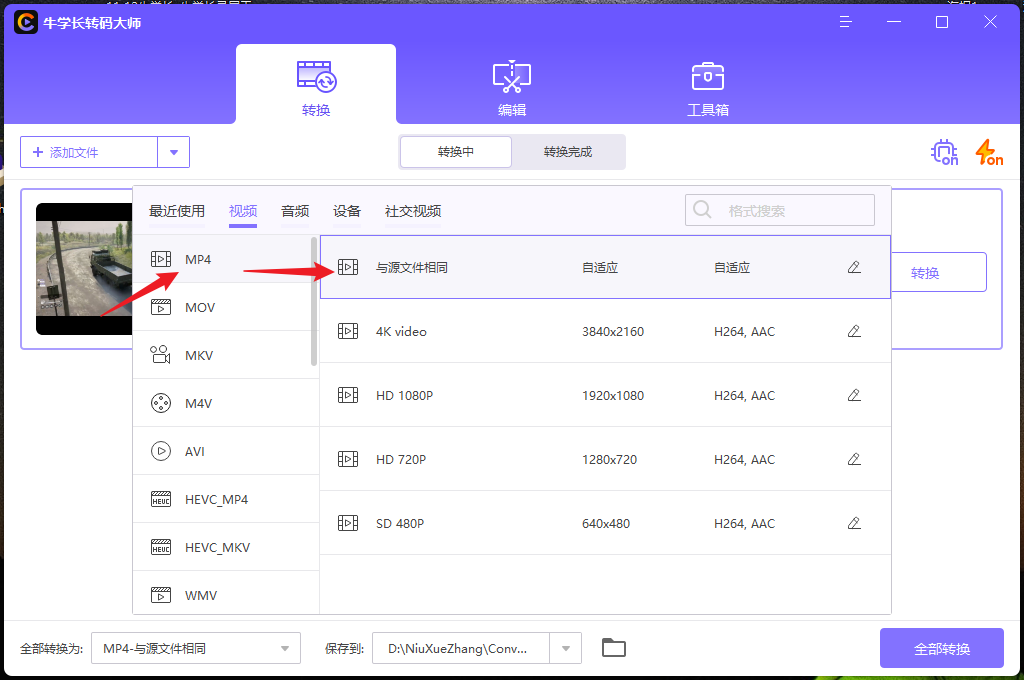
Task: Select the HEVC_MP4 format icon
Action: click(x=160, y=498)
